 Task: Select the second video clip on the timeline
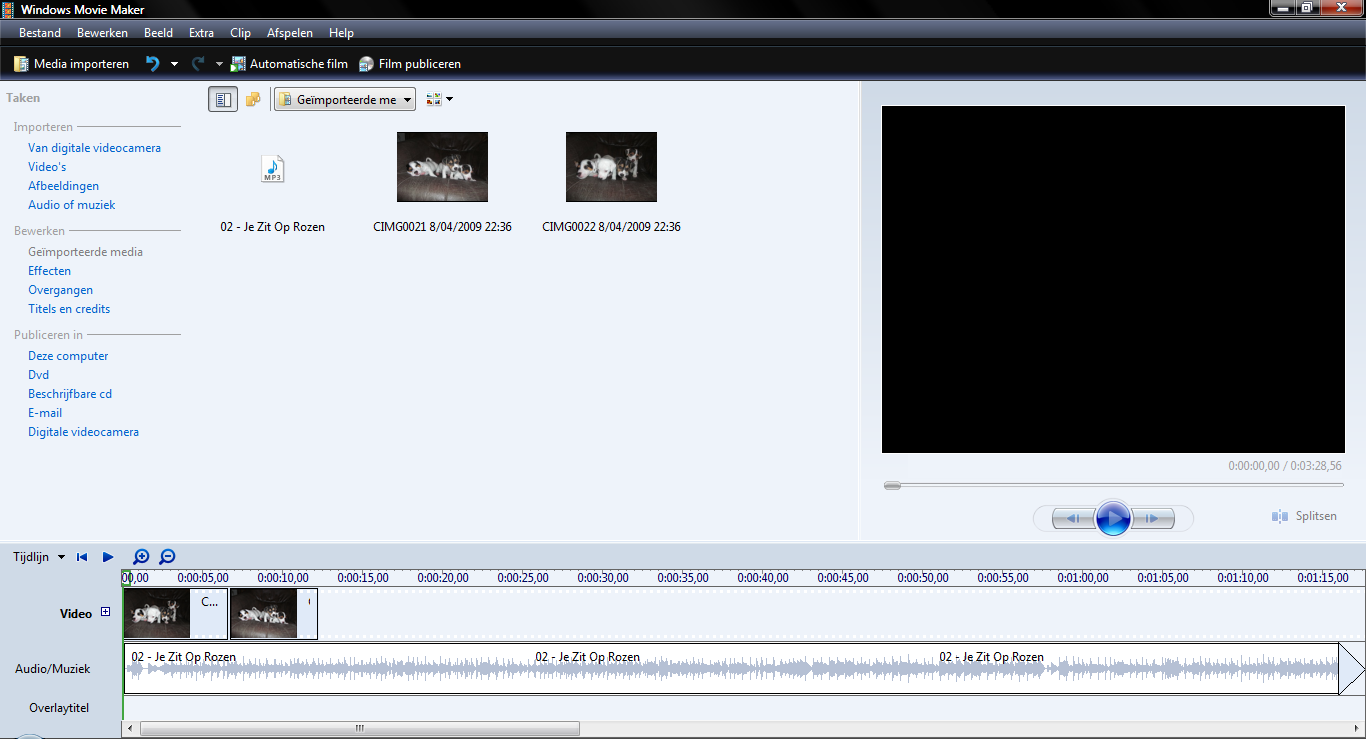pos(274,614)
